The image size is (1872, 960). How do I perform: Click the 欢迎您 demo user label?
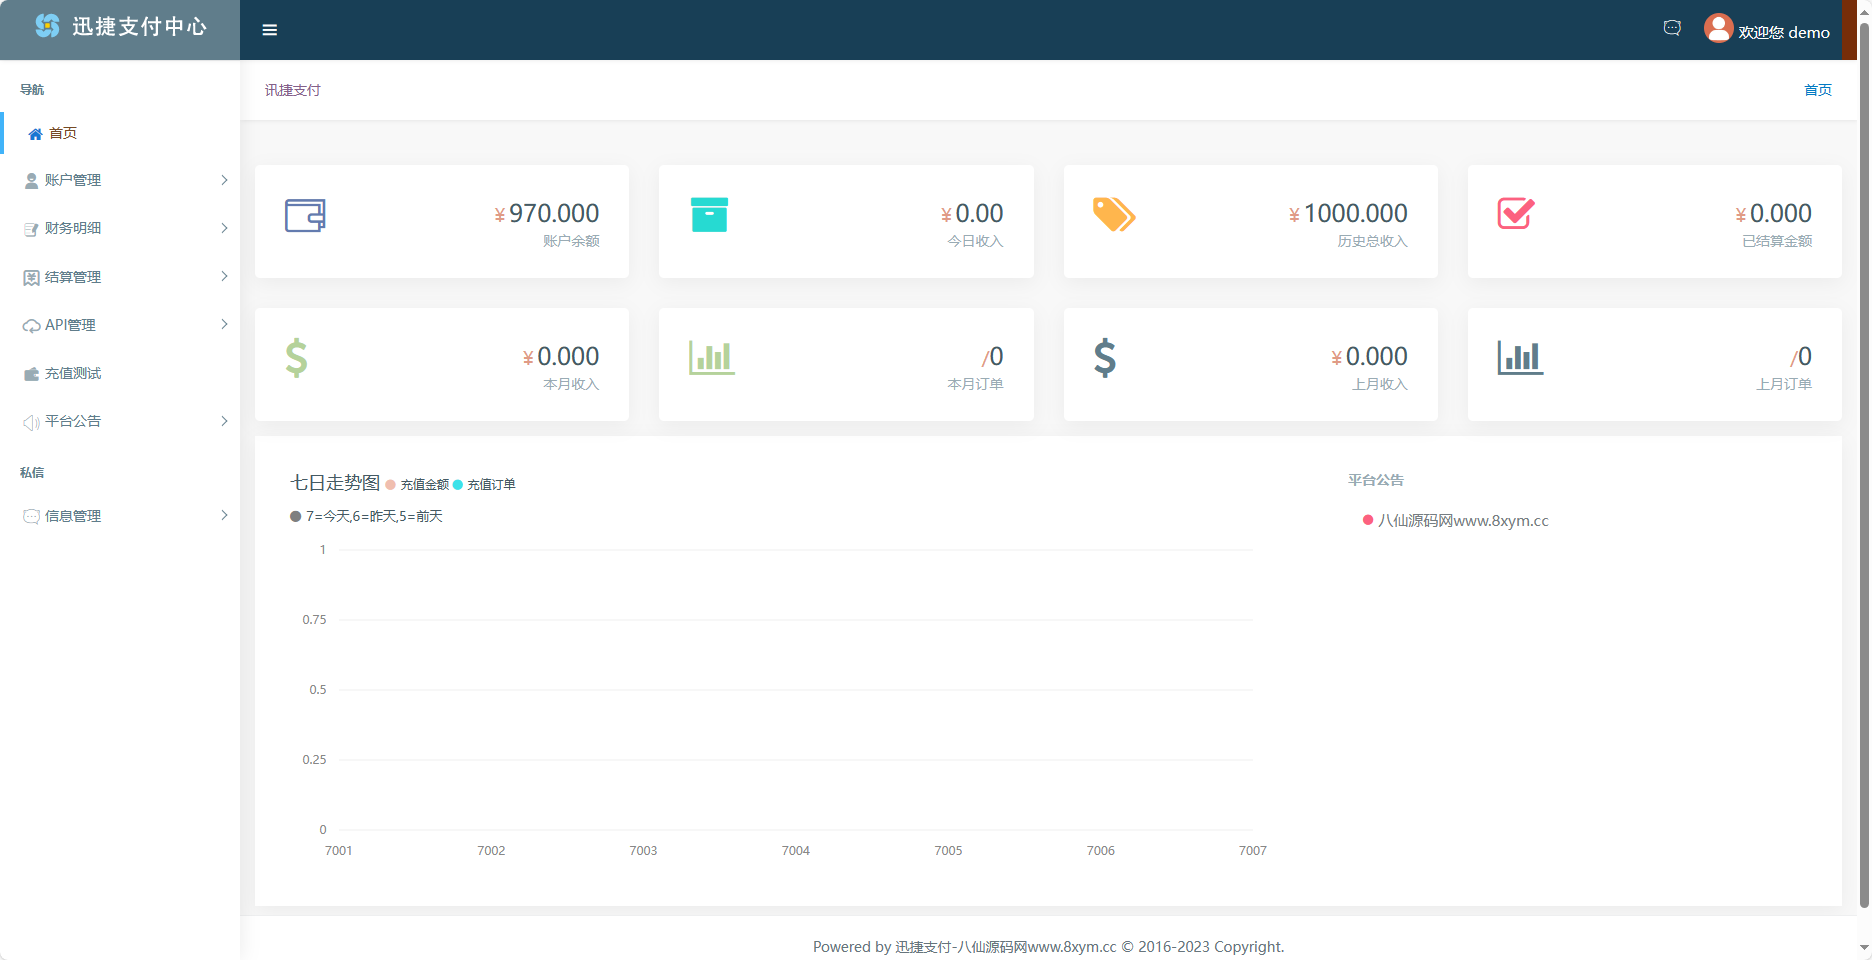pyautogui.click(x=1784, y=32)
